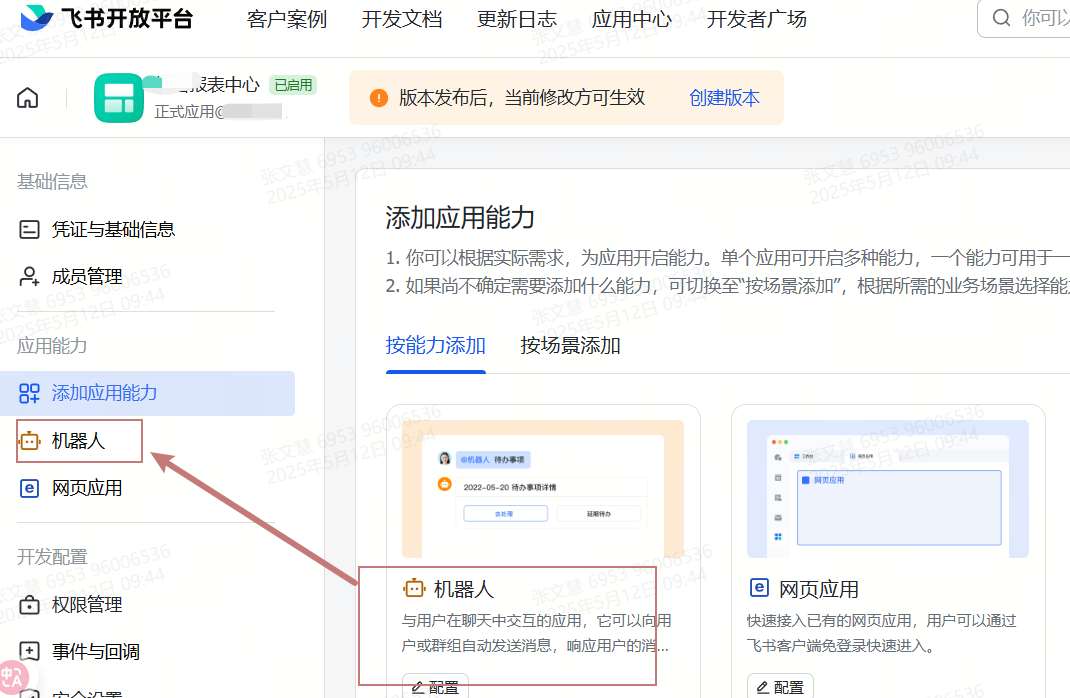
Task: Click the 已启用 status badge
Action: click(293, 85)
